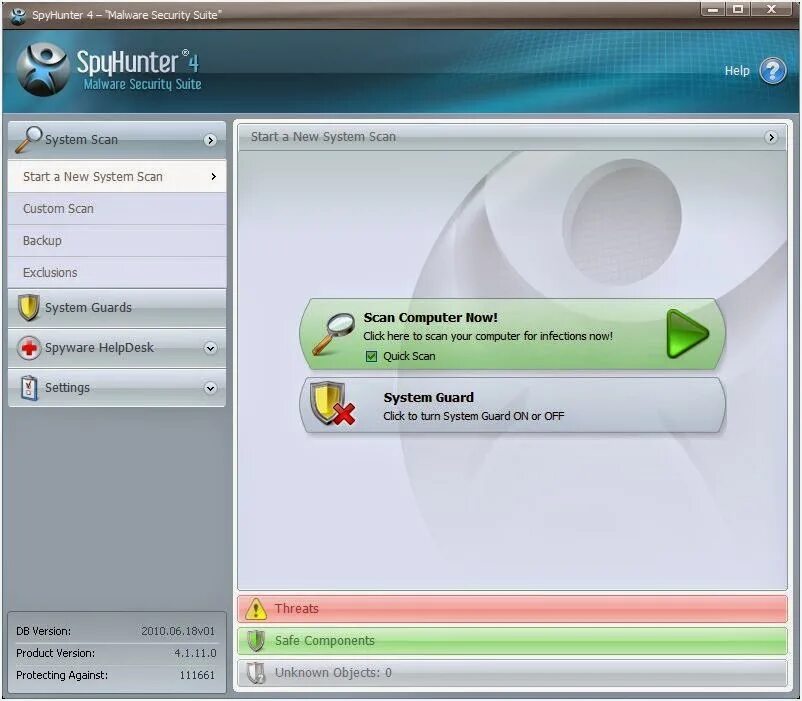Expand Spyware HelpDesk dropdown arrow
The height and width of the screenshot is (701, 802).
210,348
